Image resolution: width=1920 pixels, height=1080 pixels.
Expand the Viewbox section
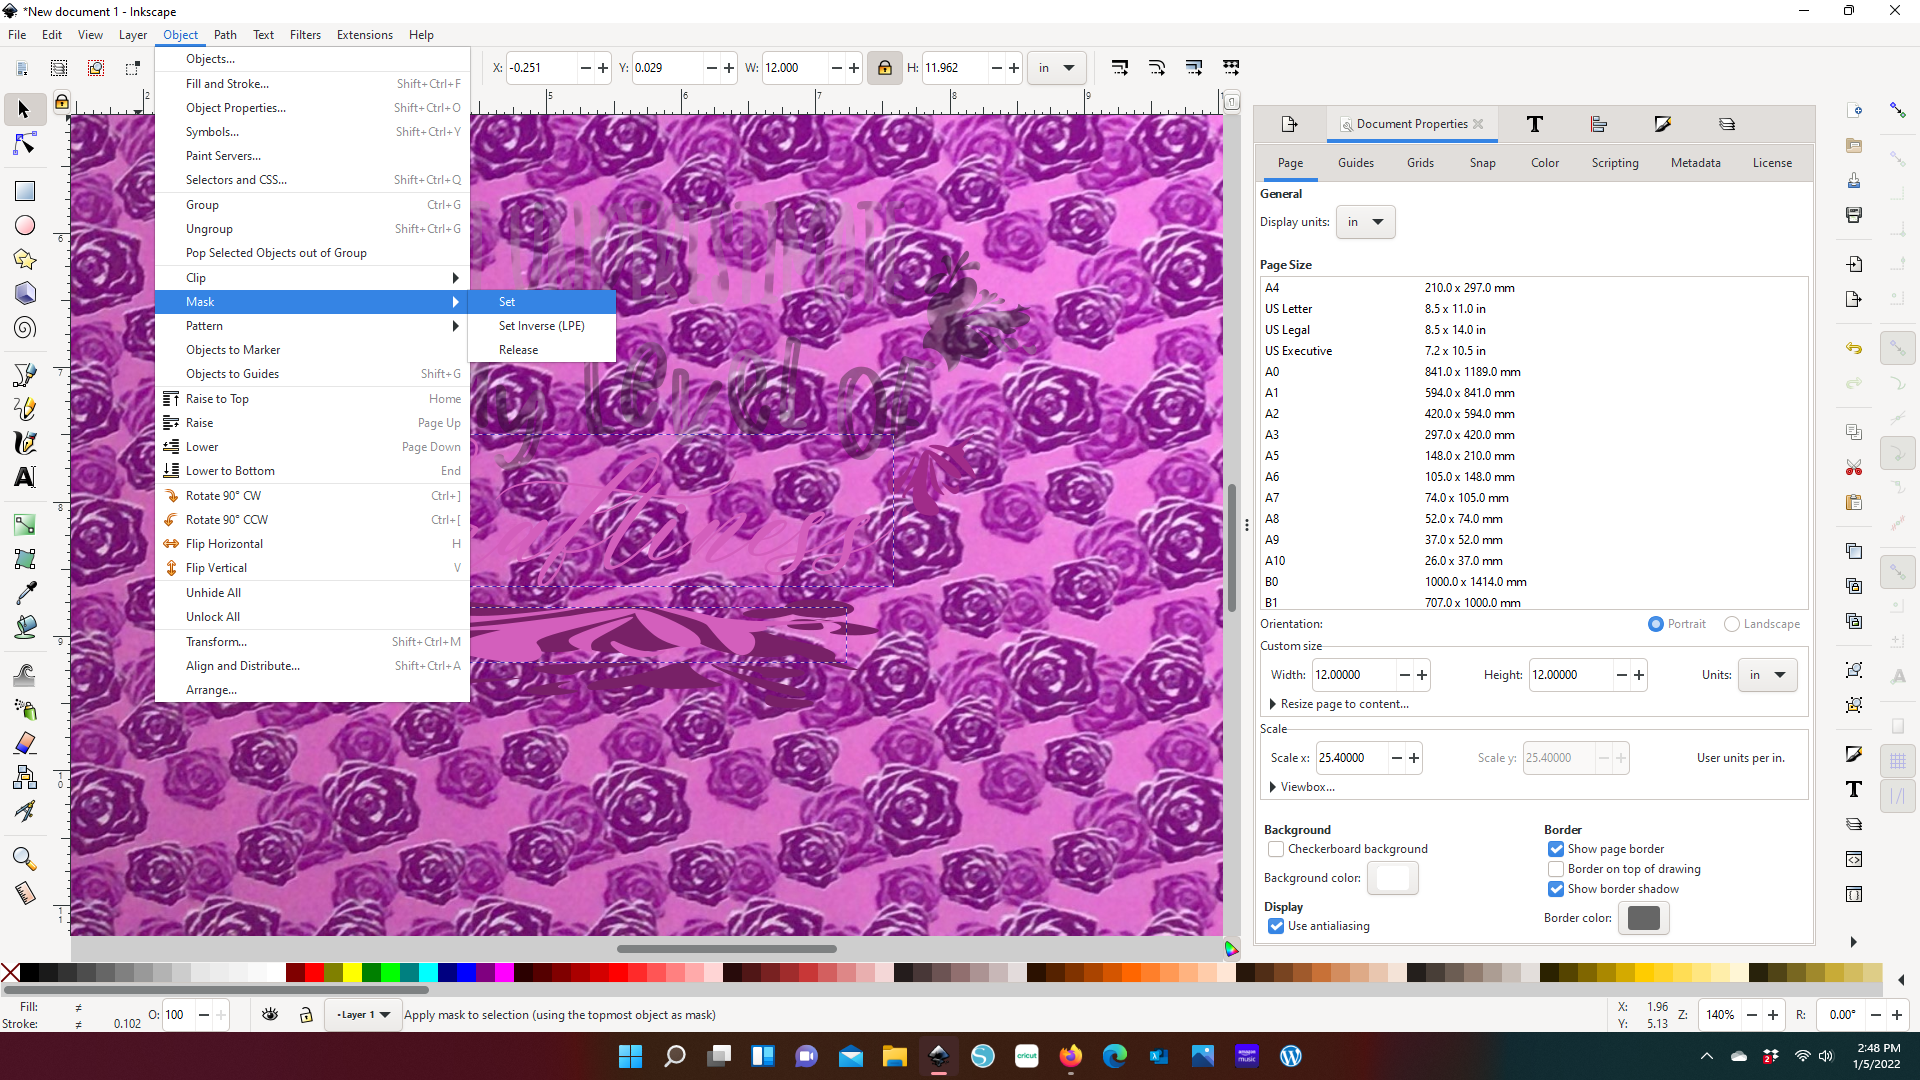(1306, 787)
